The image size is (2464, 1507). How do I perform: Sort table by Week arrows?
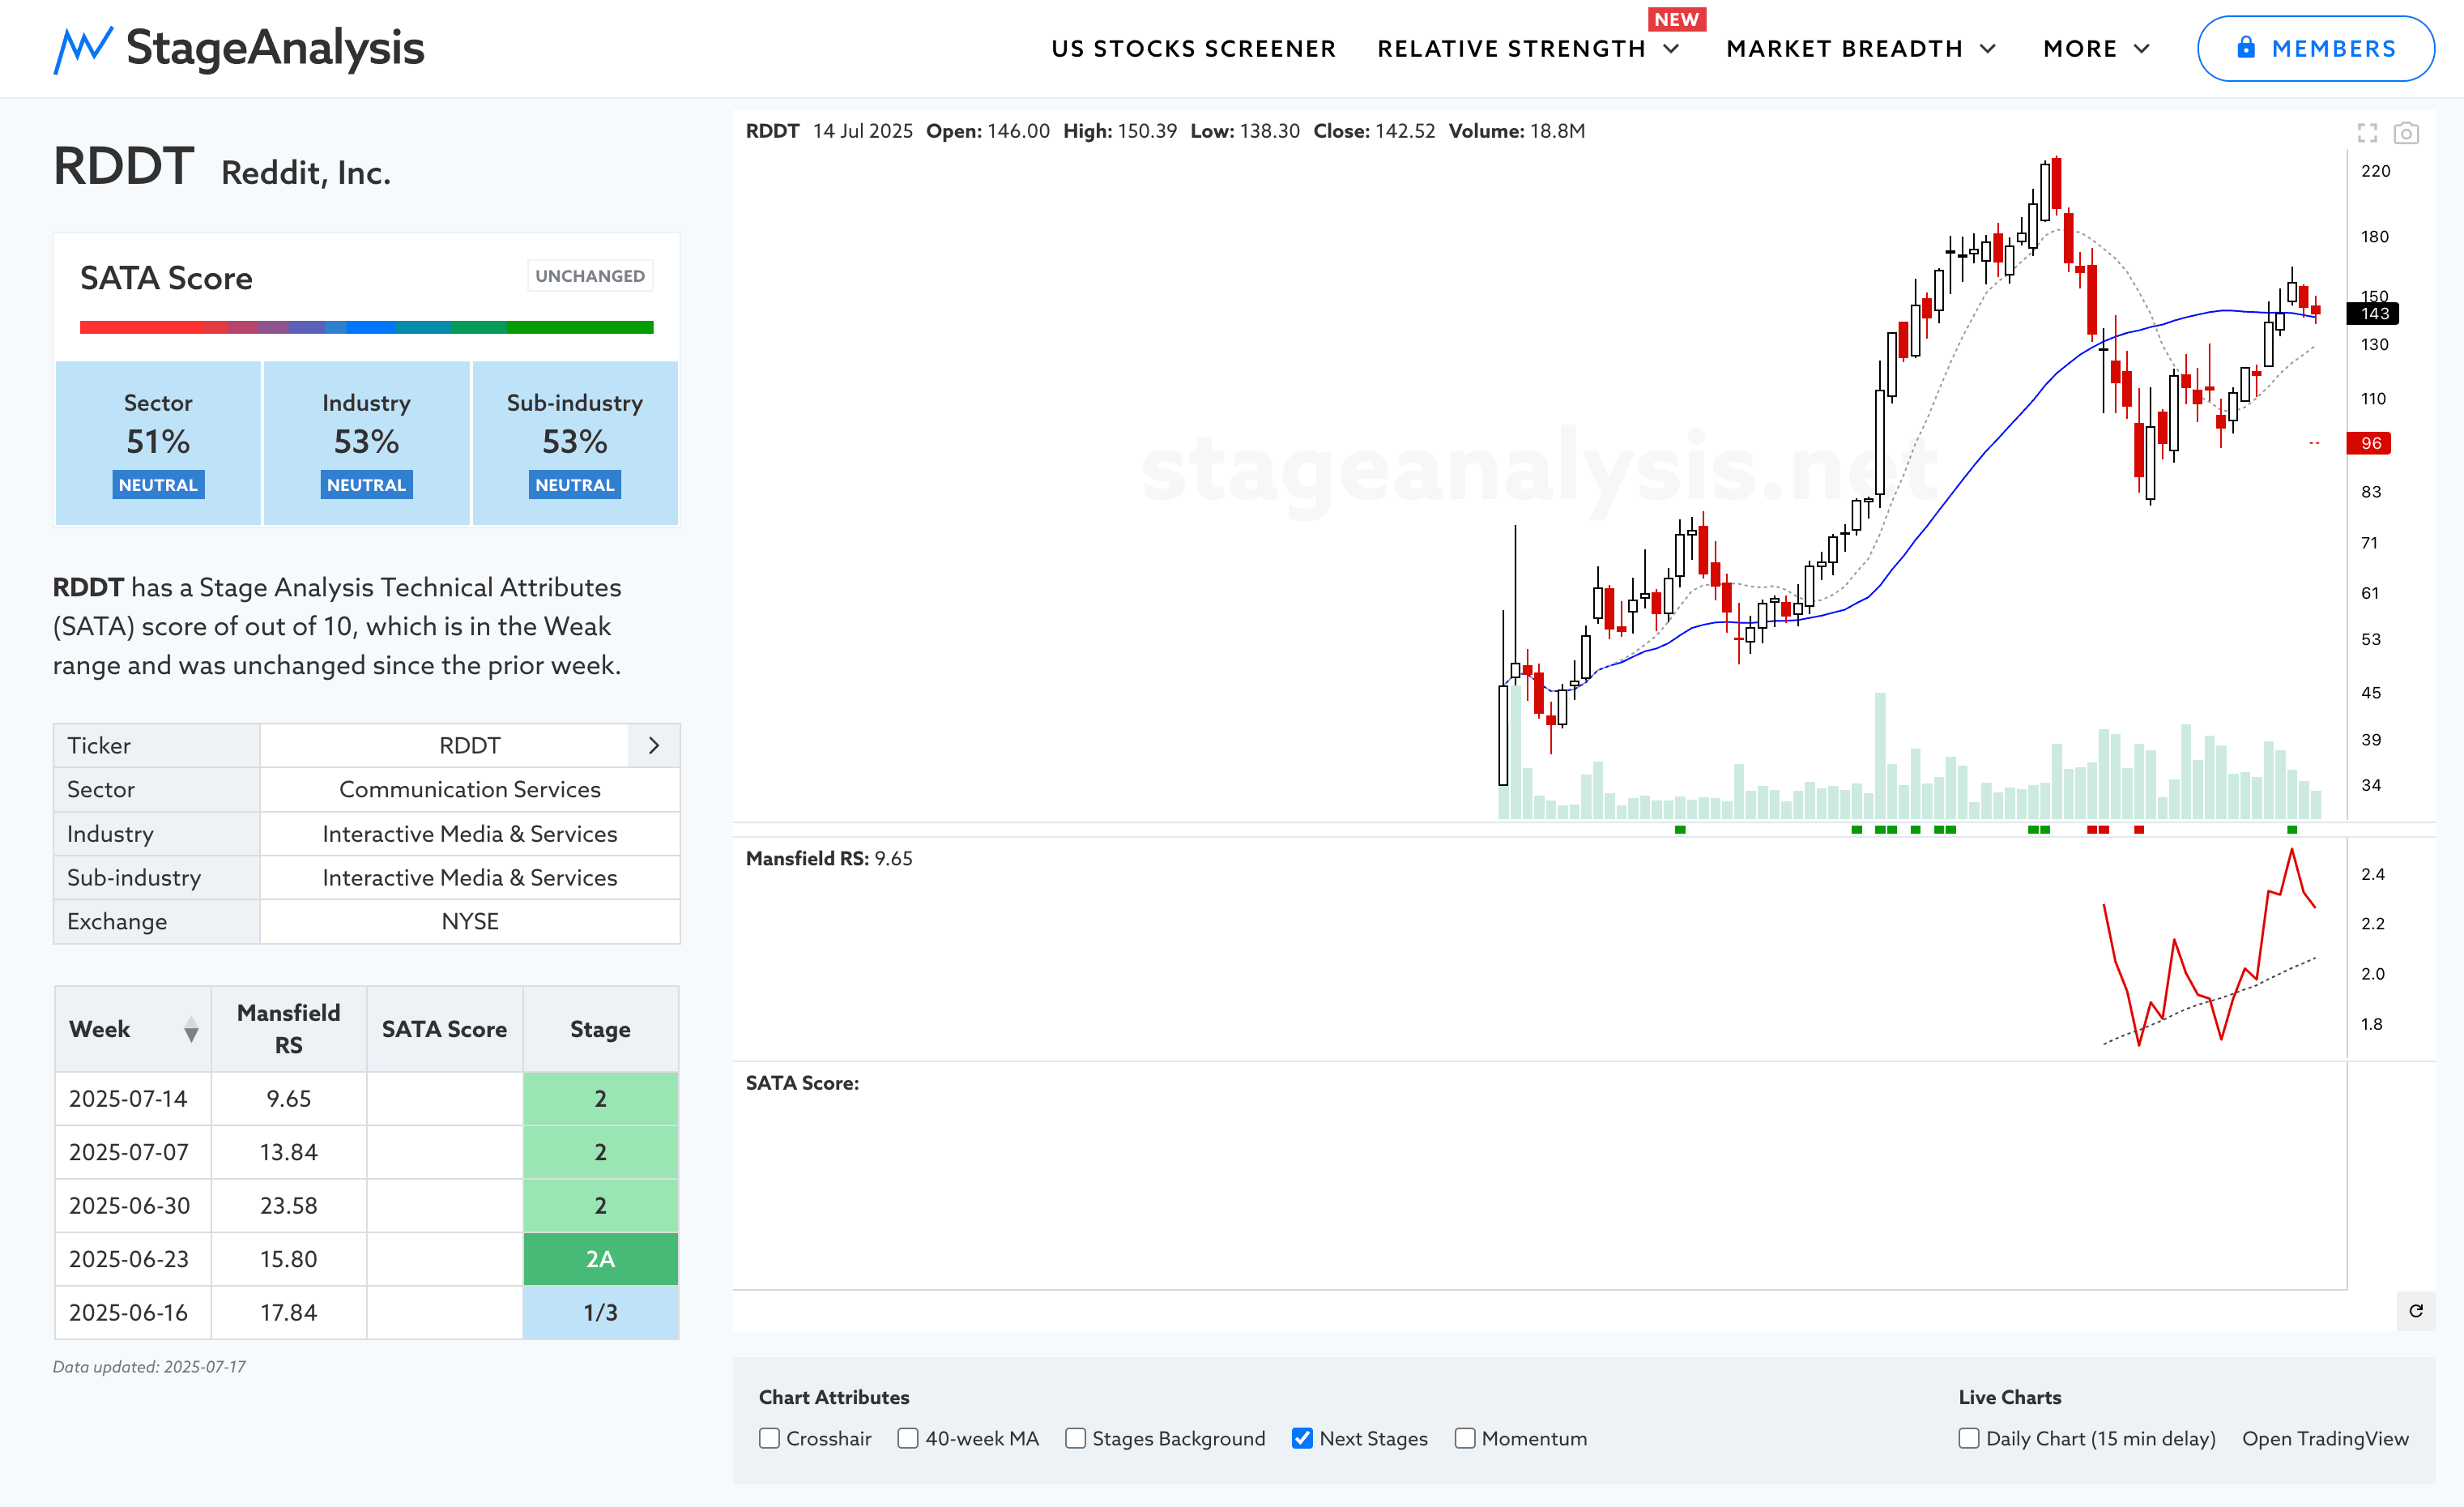point(191,1029)
